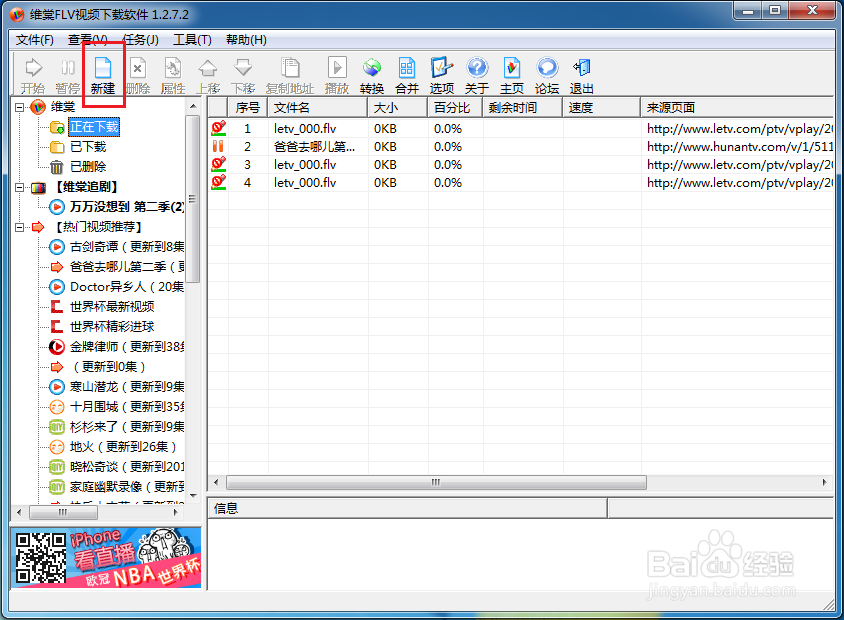Click the 上移 (Move up) icon
The height and width of the screenshot is (620, 844).
[x=208, y=75]
